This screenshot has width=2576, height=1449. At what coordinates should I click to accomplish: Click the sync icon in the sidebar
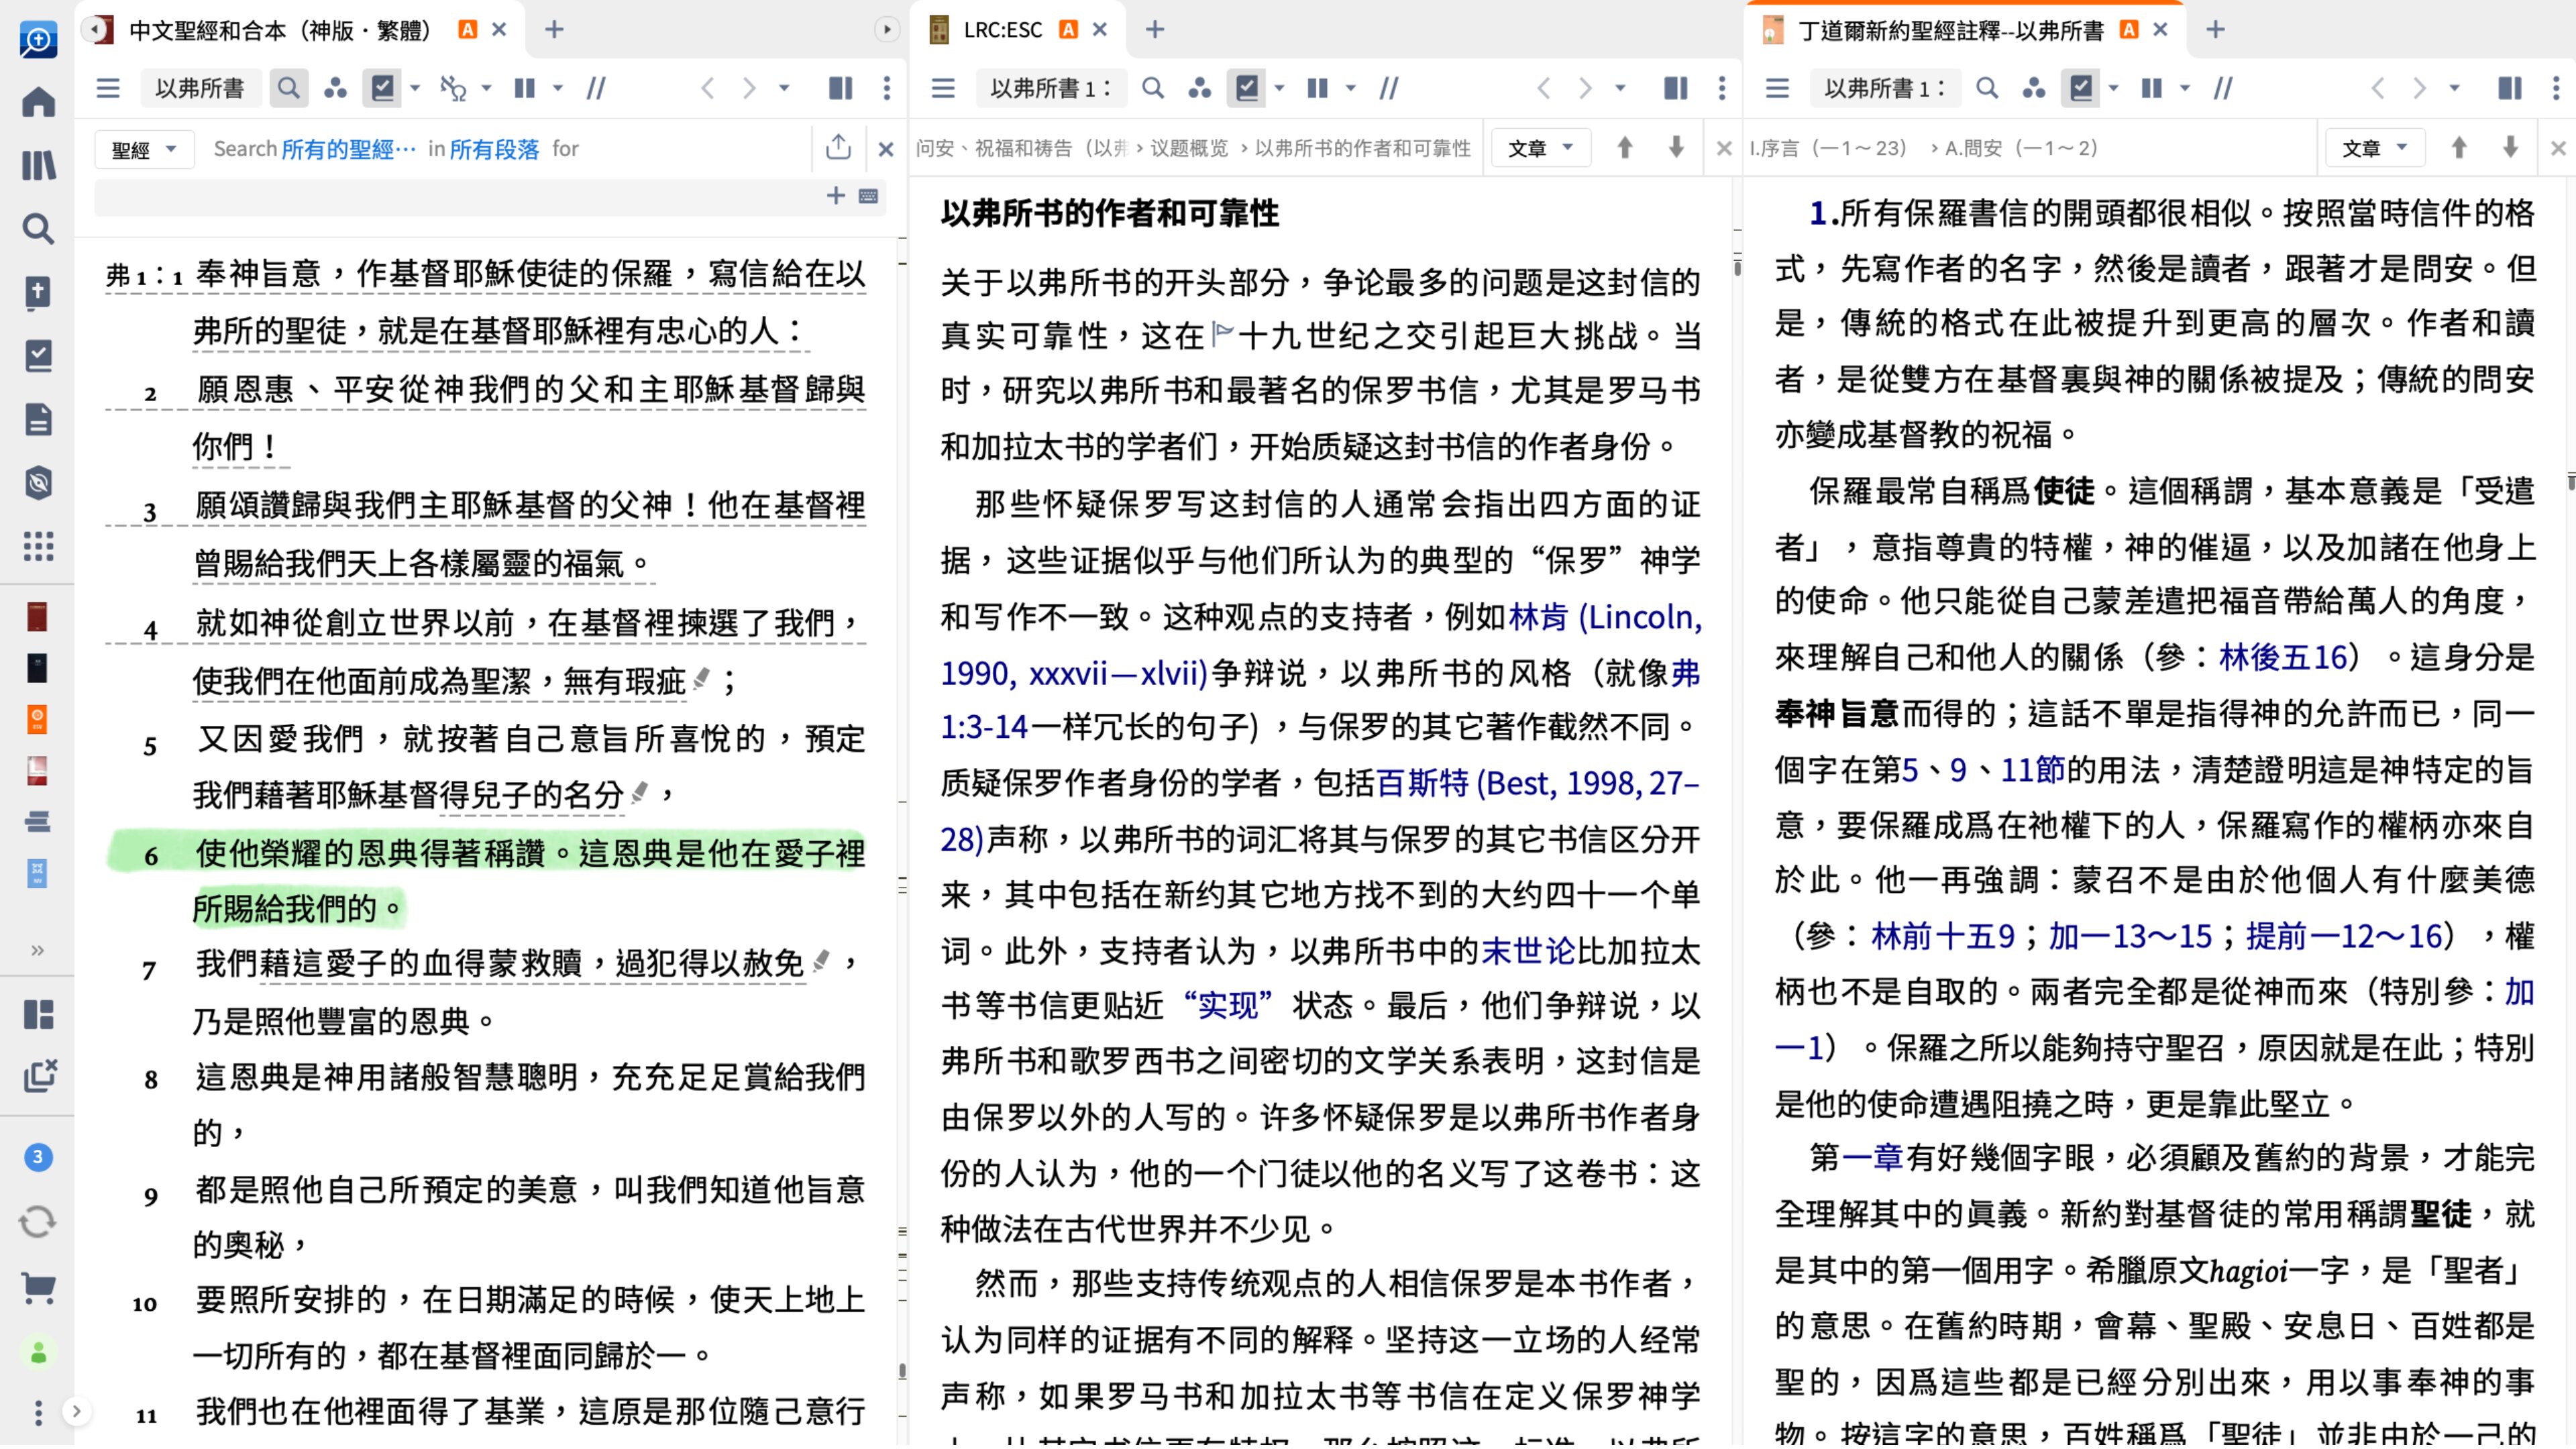click(38, 1222)
